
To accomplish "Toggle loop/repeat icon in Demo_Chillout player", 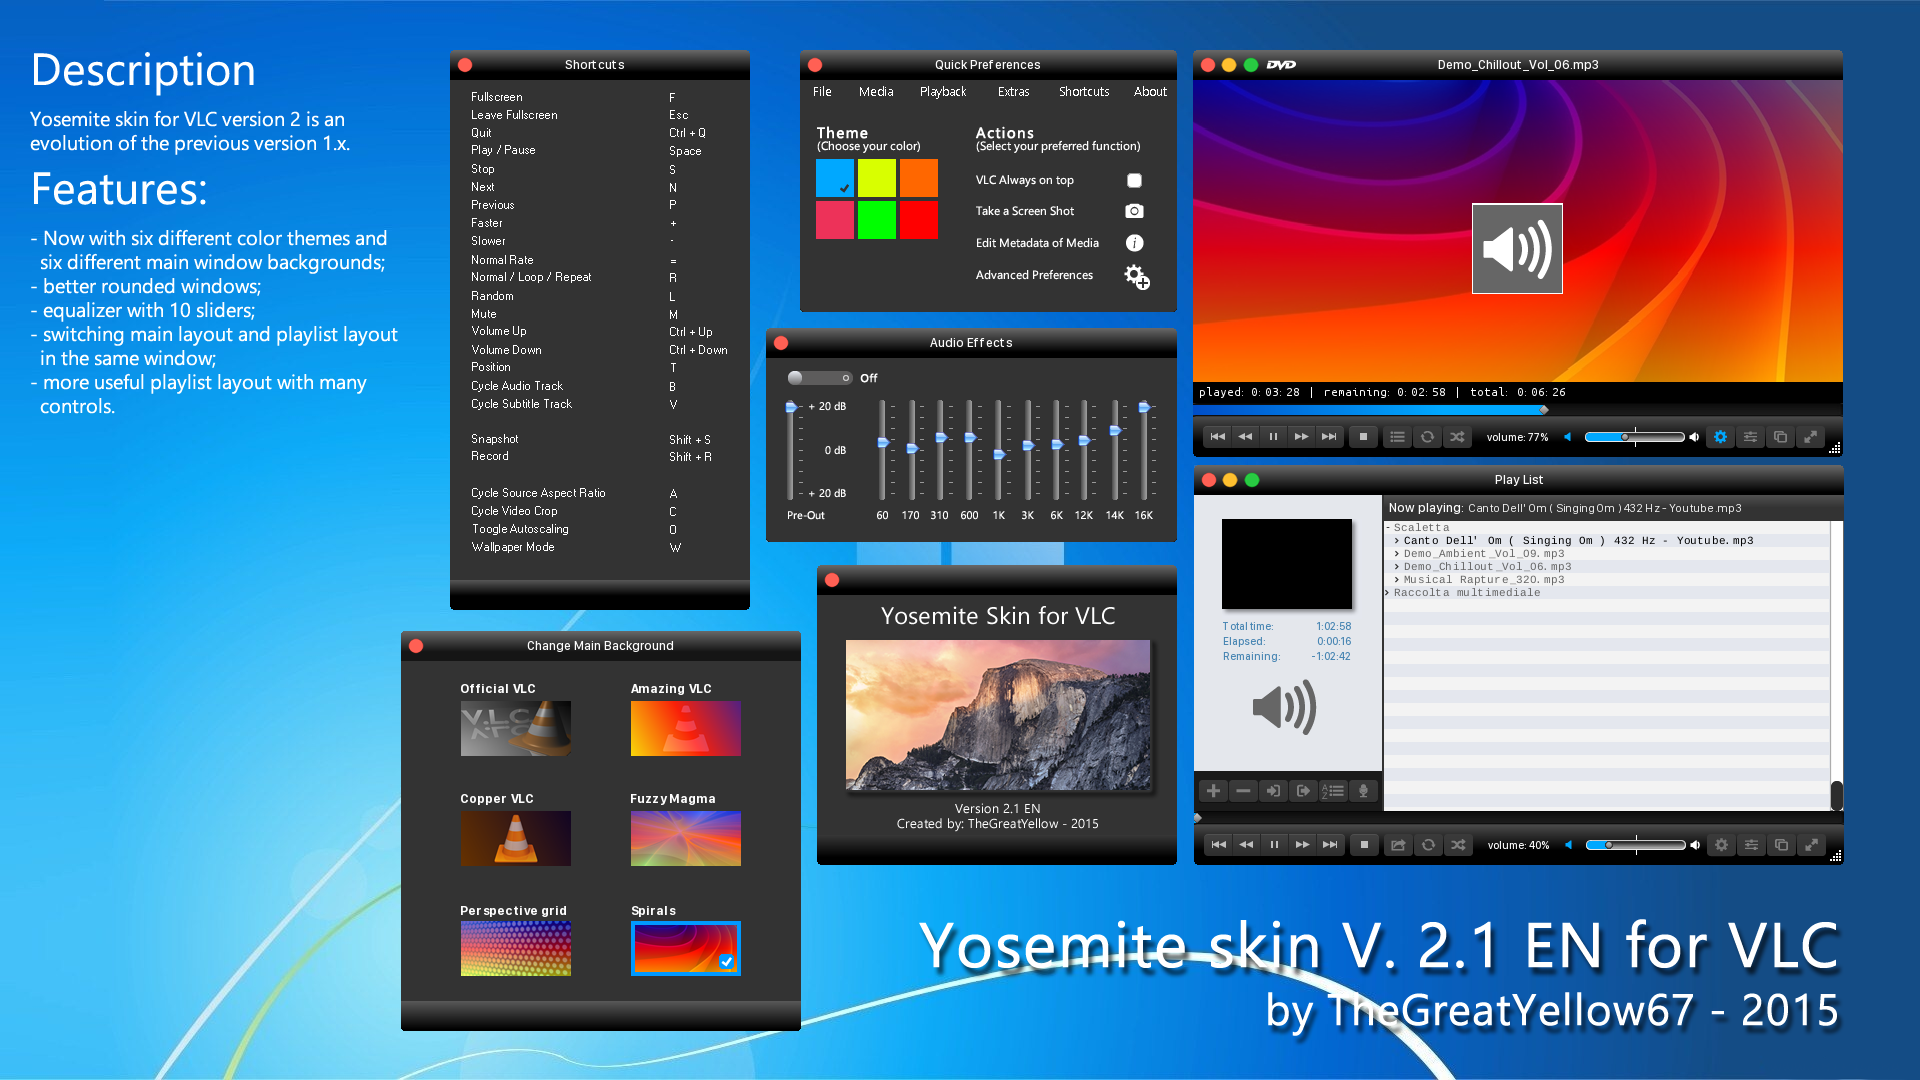I will (1427, 437).
